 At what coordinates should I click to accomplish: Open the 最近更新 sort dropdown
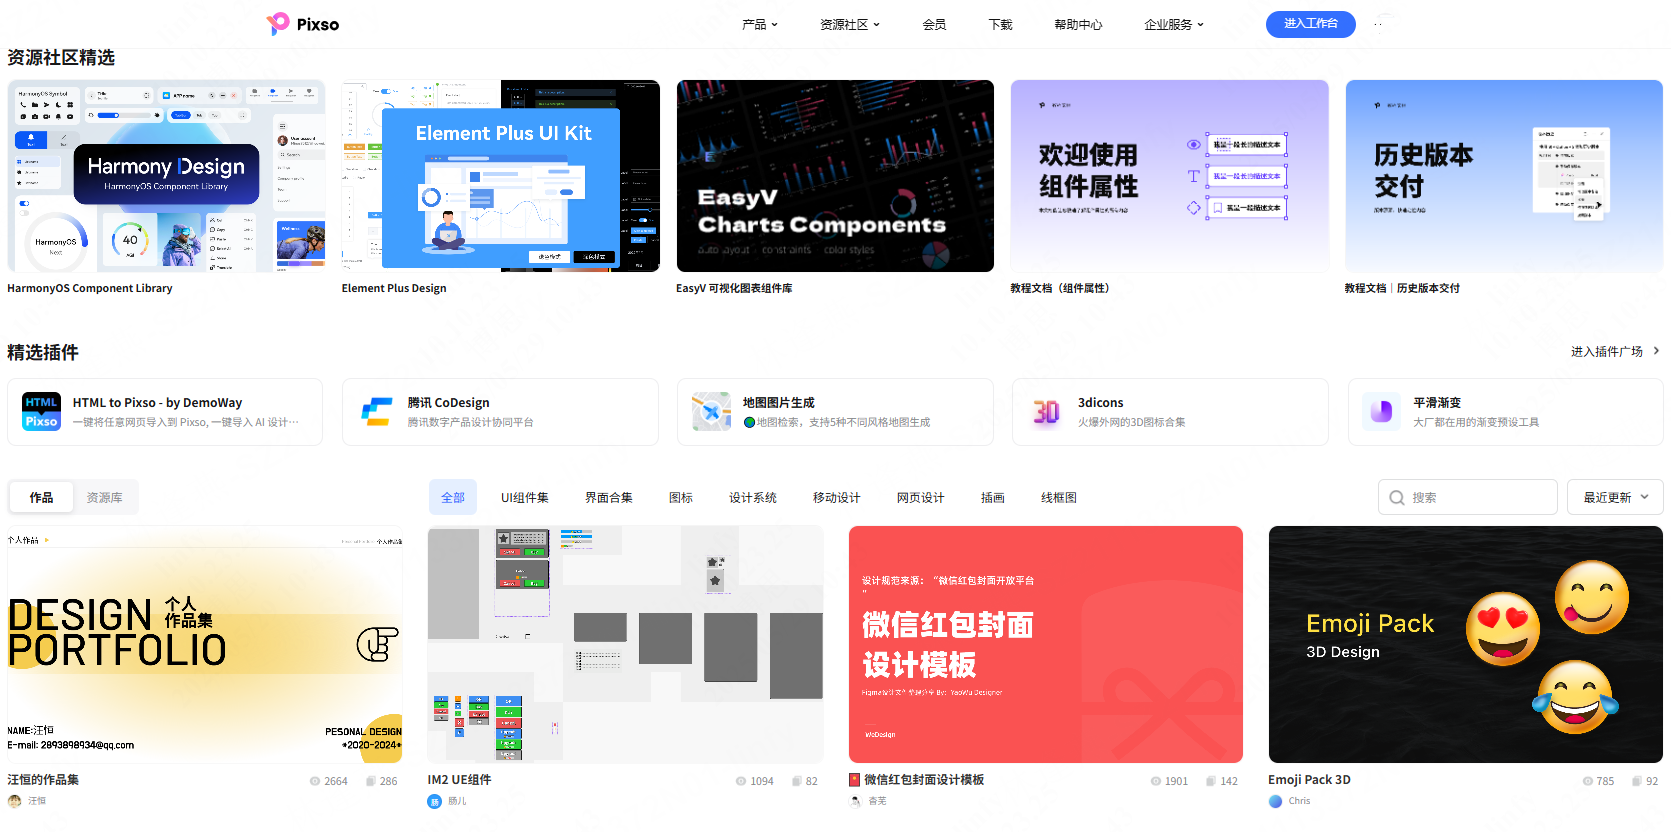[x=1616, y=497]
